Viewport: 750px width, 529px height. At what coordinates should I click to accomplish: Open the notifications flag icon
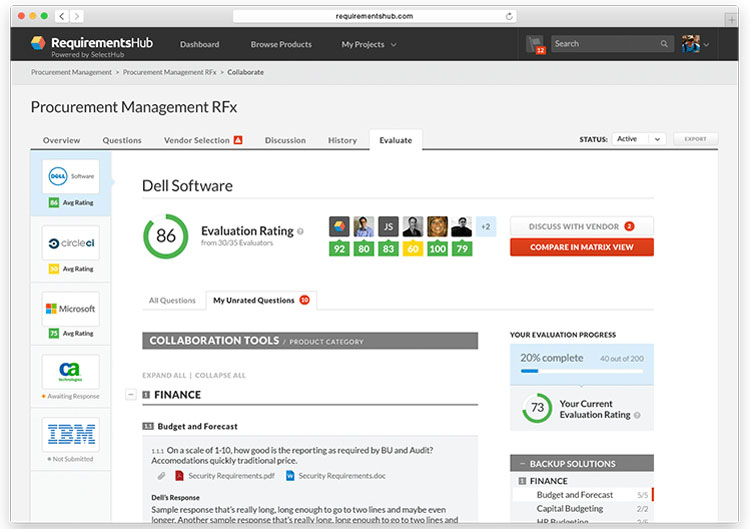(x=535, y=44)
